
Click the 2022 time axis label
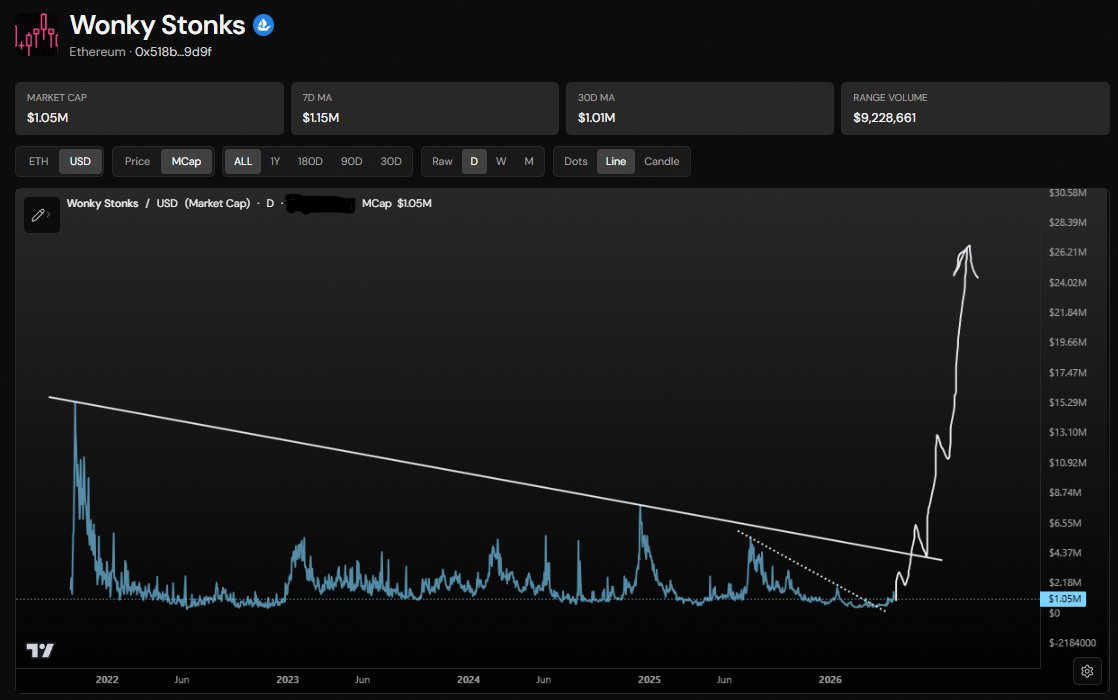[x=107, y=679]
